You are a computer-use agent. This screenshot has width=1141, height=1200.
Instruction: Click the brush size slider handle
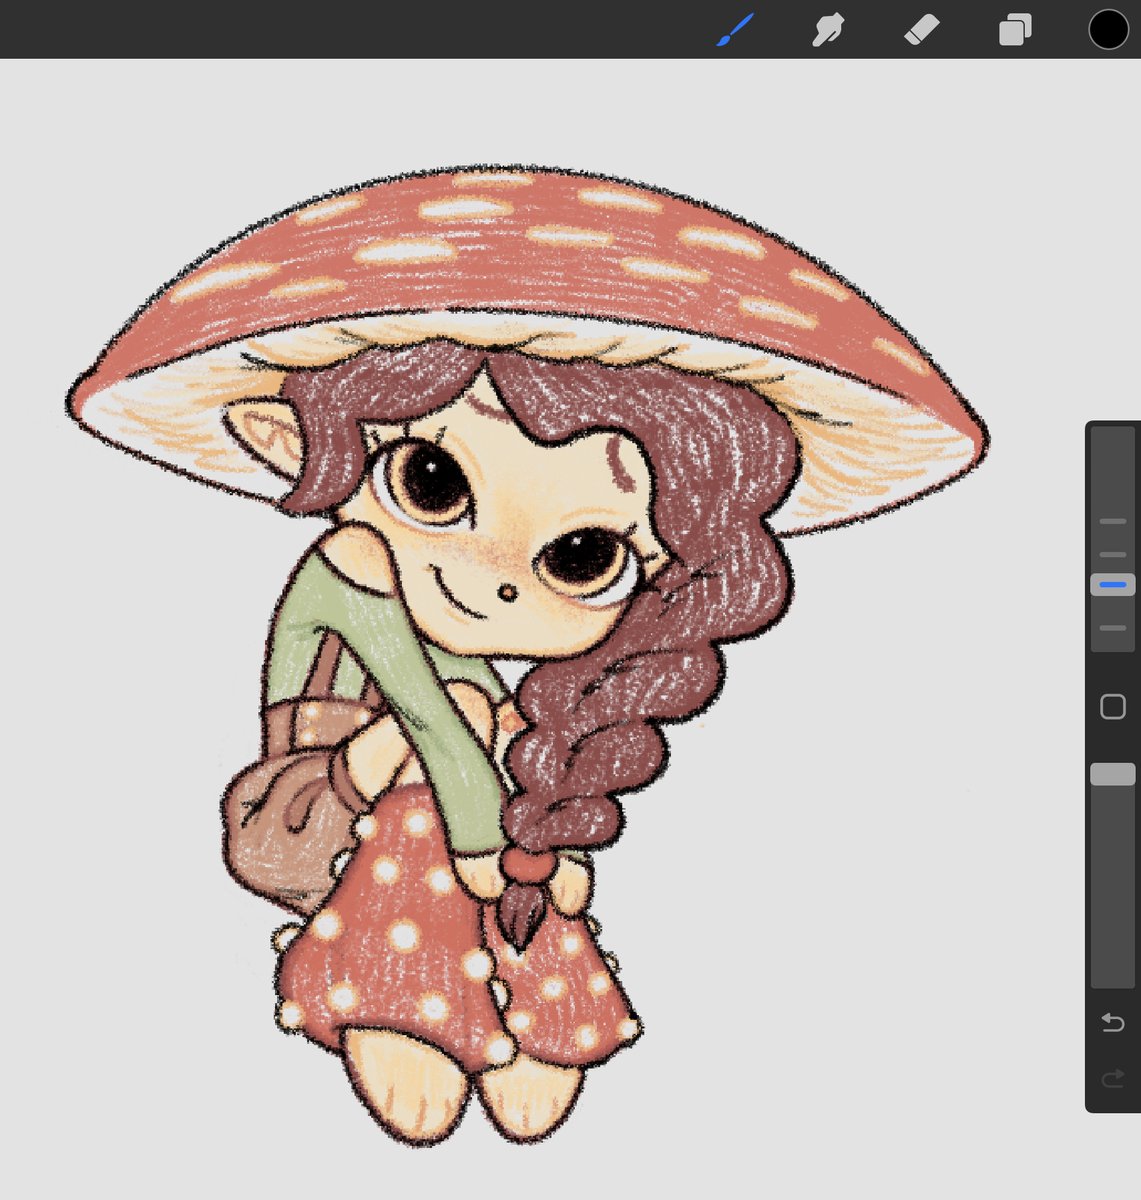click(1113, 585)
